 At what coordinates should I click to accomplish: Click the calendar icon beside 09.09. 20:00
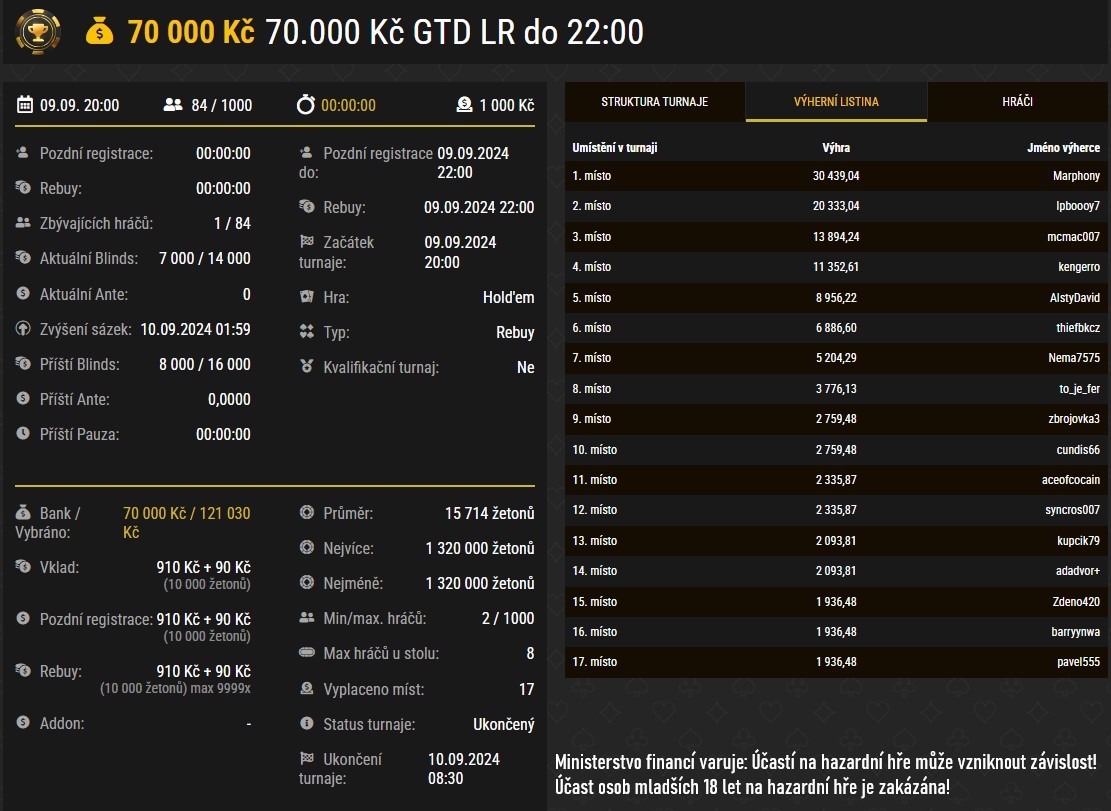point(25,105)
